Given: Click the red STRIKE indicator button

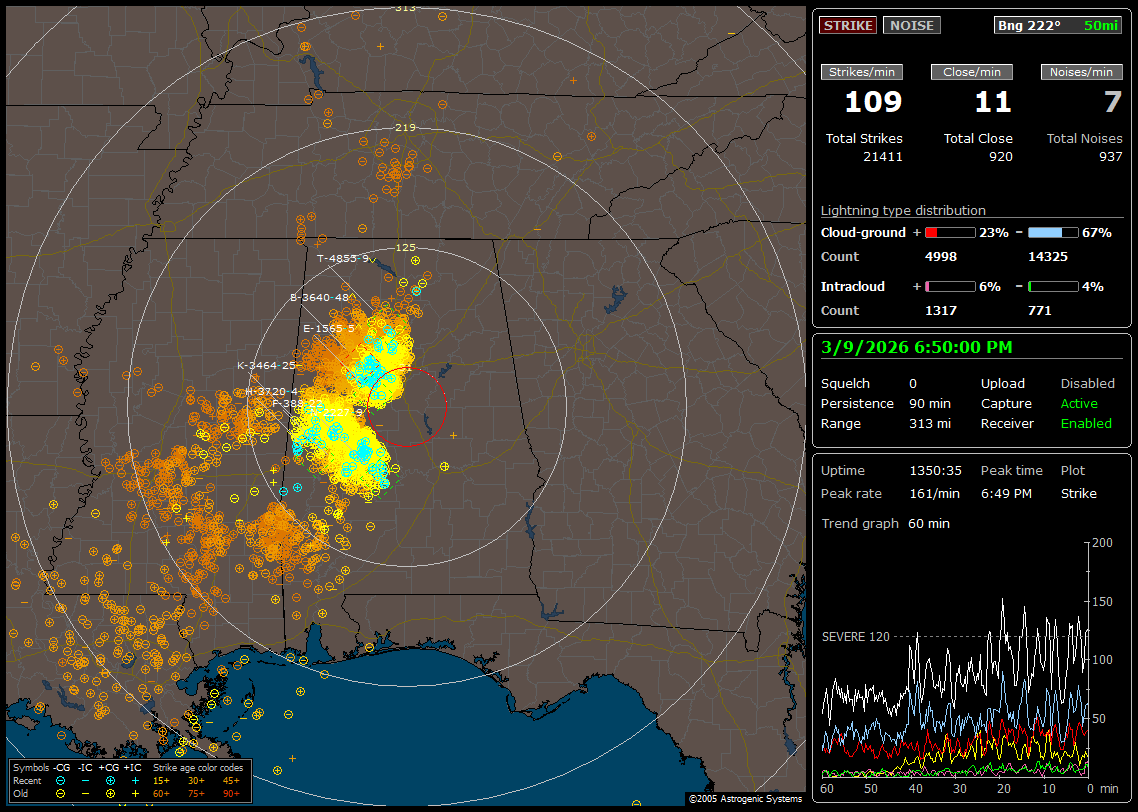Looking at the screenshot, I should (848, 25).
